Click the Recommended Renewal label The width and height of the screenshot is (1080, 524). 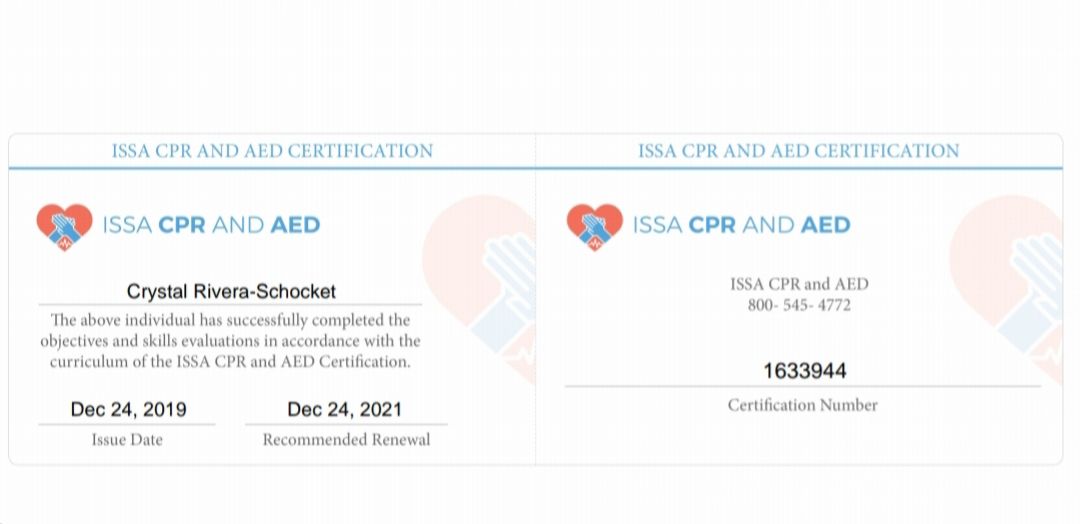[x=346, y=440]
